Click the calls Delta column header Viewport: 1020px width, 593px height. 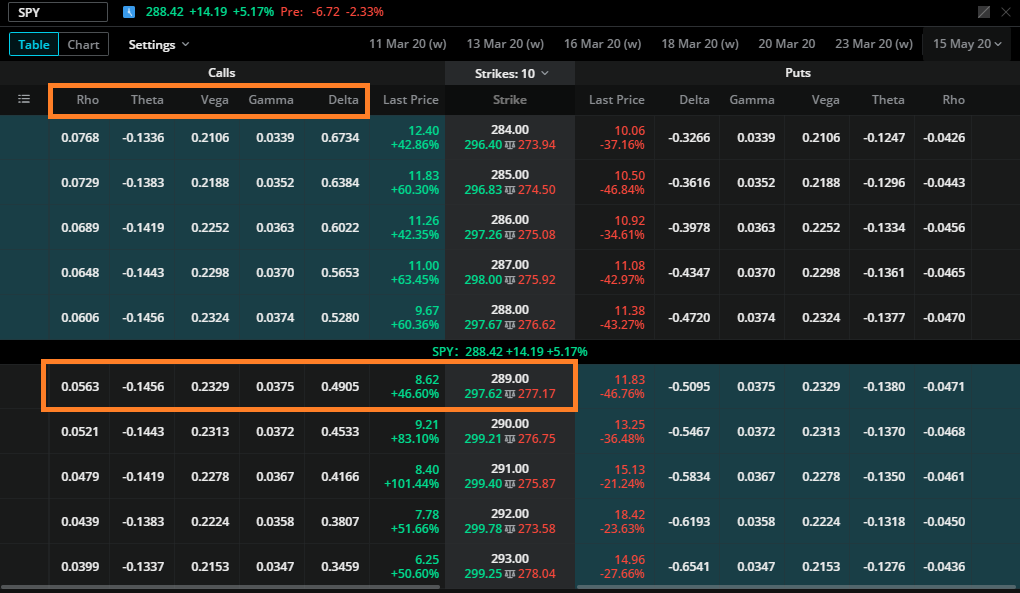(343, 99)
